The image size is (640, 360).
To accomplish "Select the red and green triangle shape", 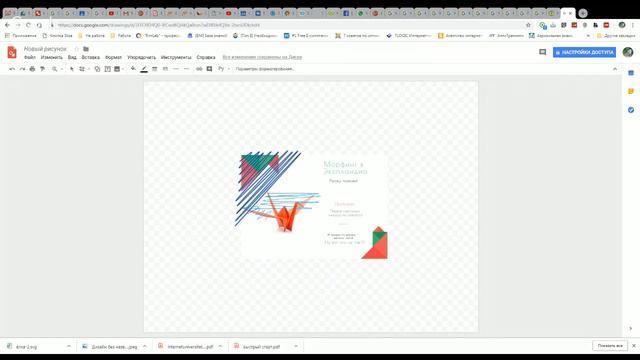I will click(x=375, y=243).
